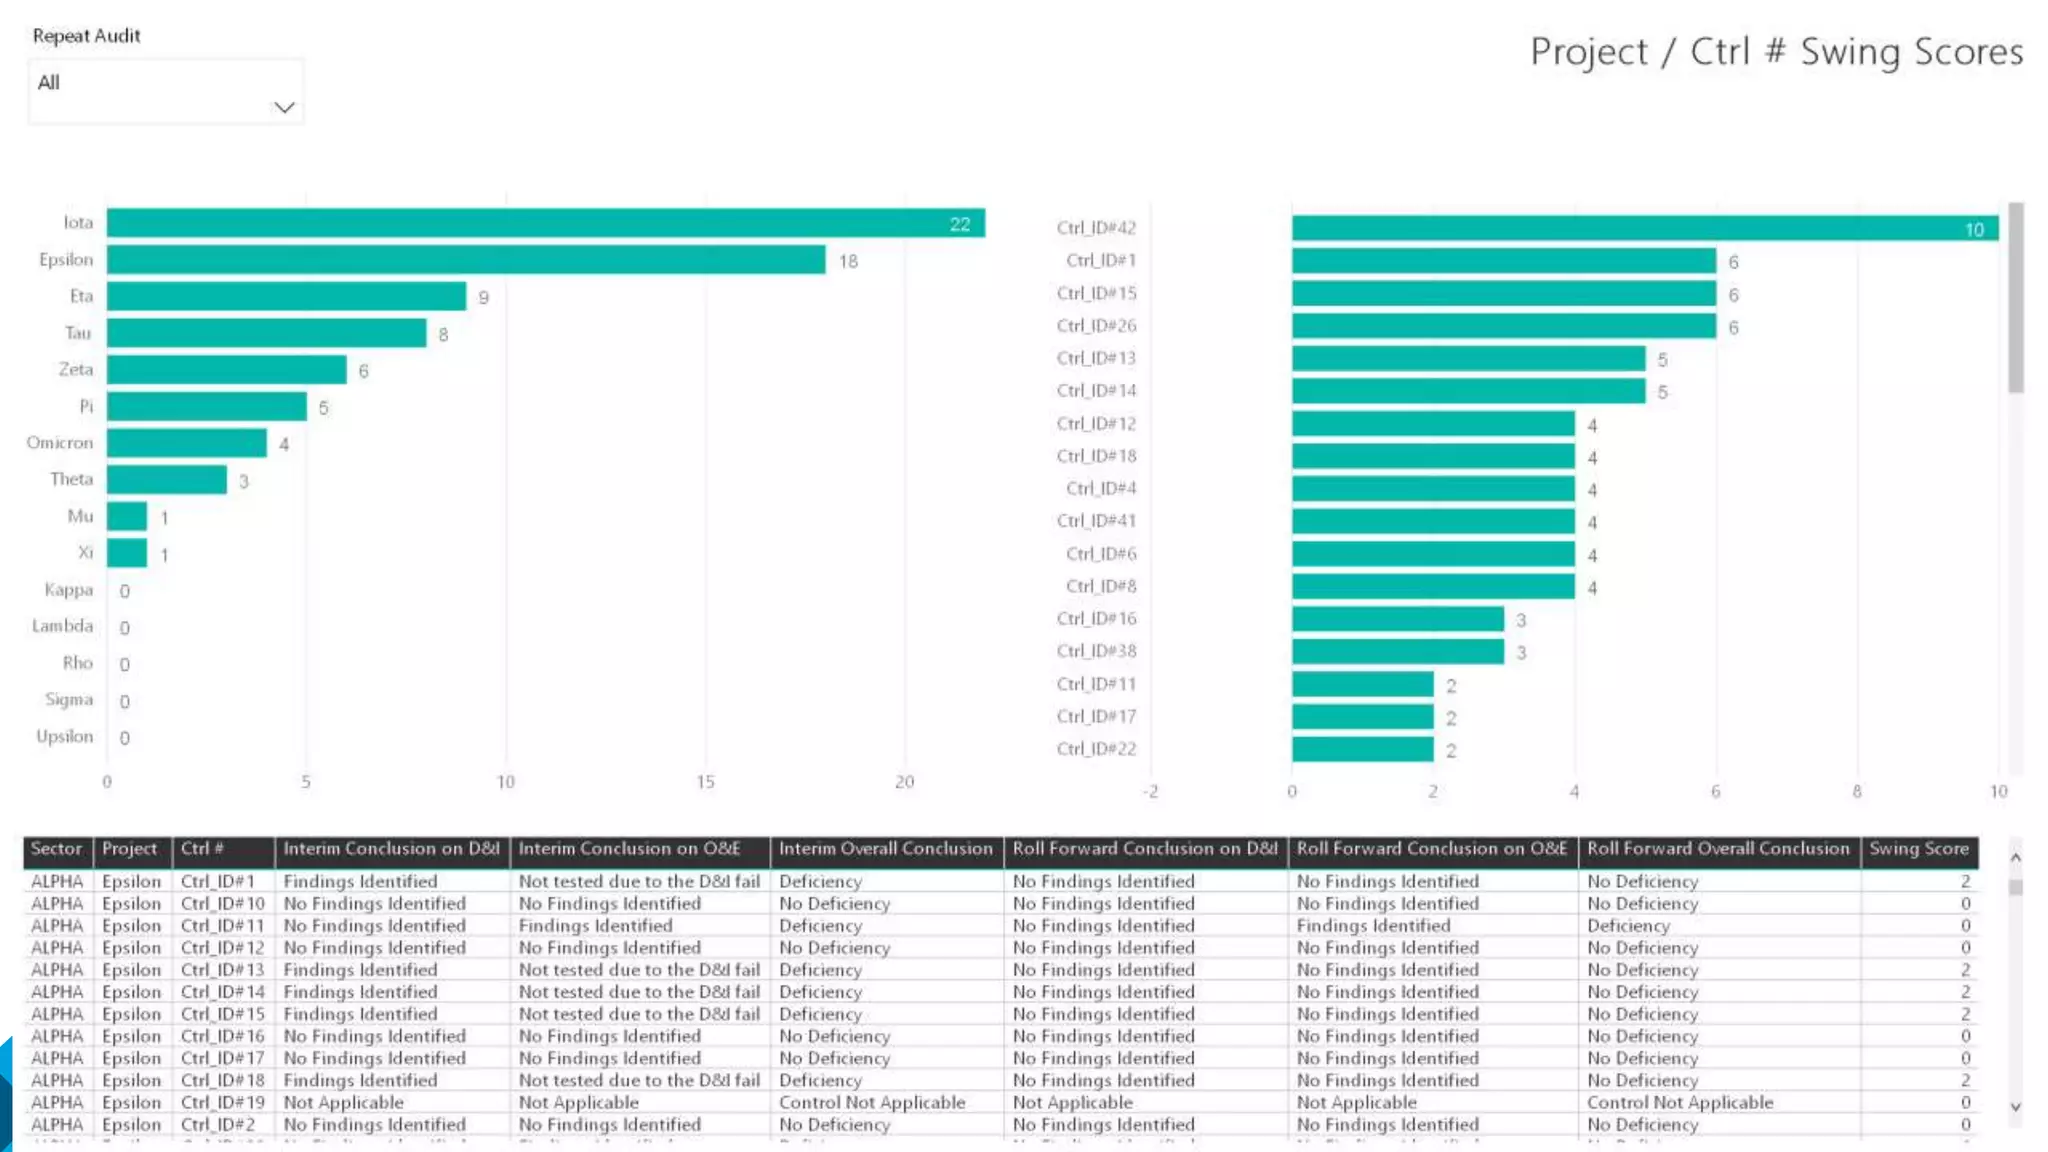Screen dimensions: 2048x1152
Task: Select the Iota bar with value 22
Action: (x=545, y=223)
